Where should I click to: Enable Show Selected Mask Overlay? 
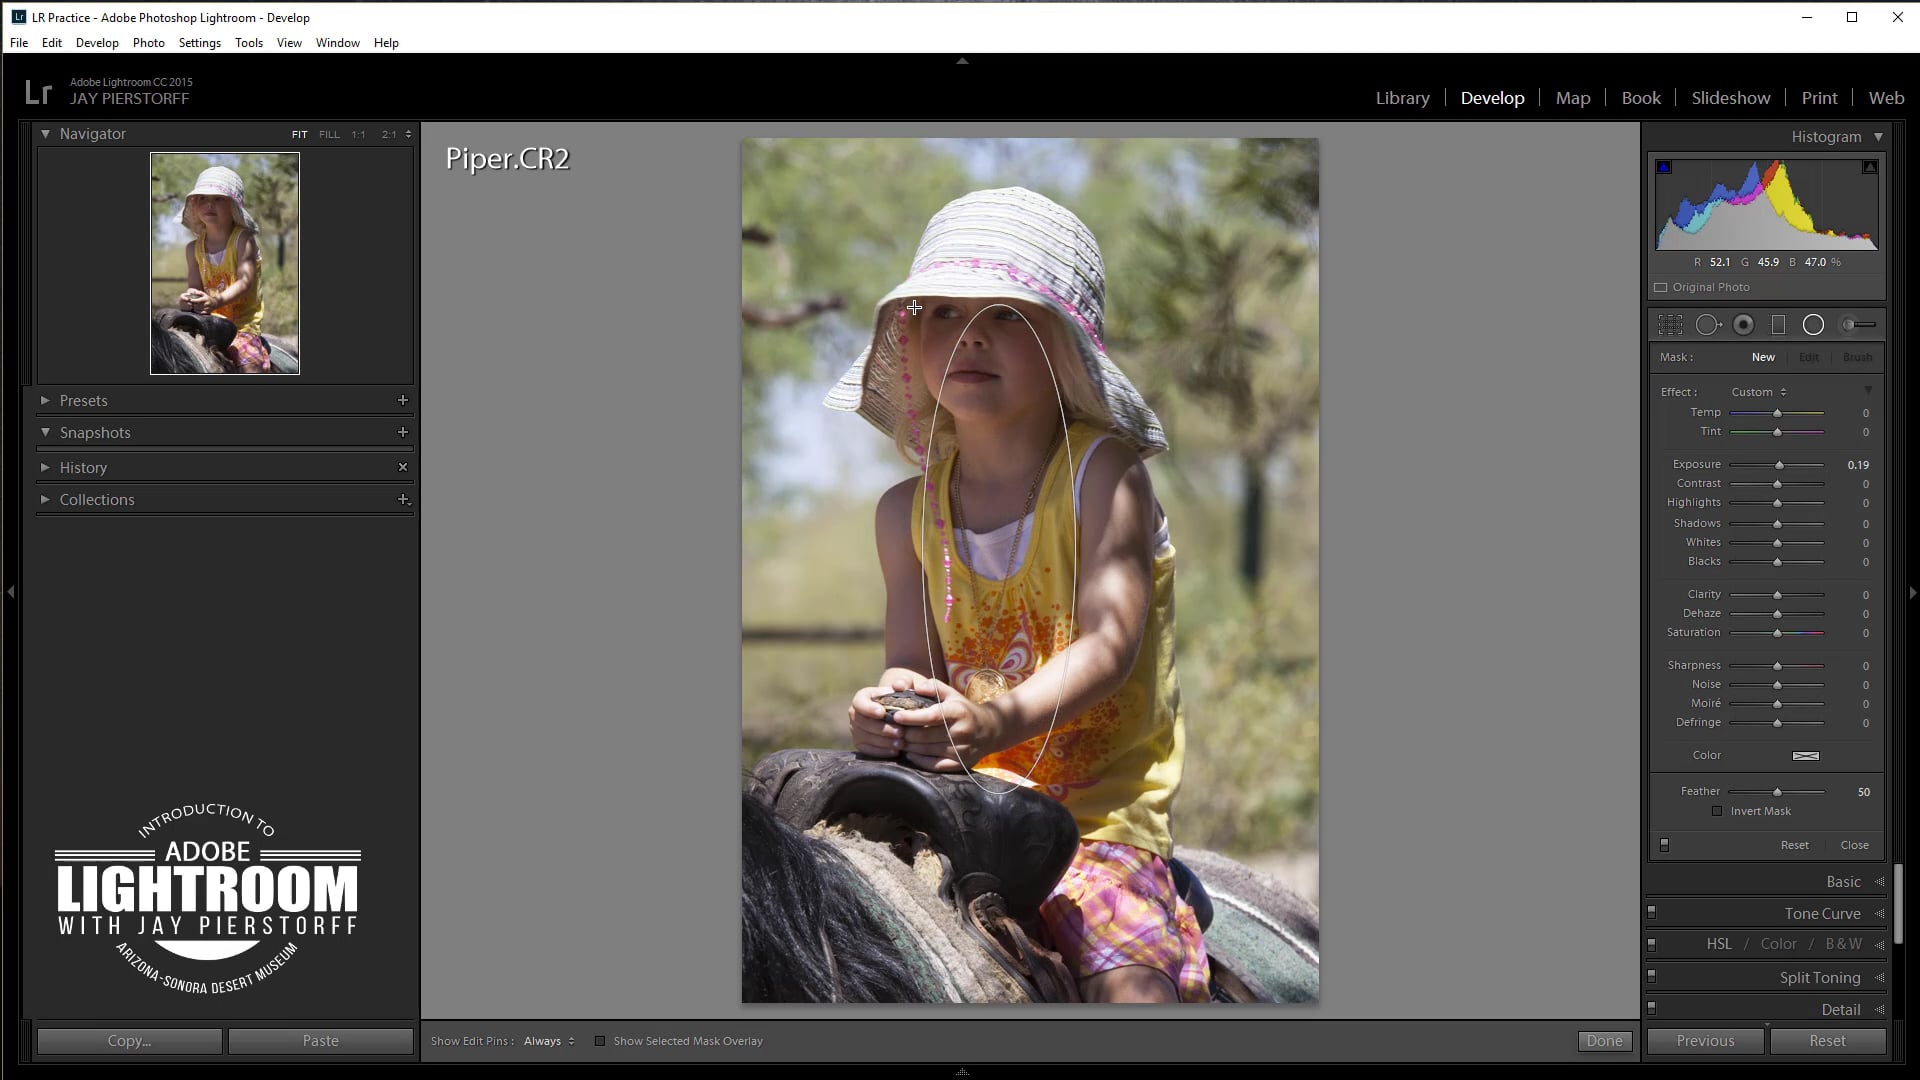tap(600, 1041)
